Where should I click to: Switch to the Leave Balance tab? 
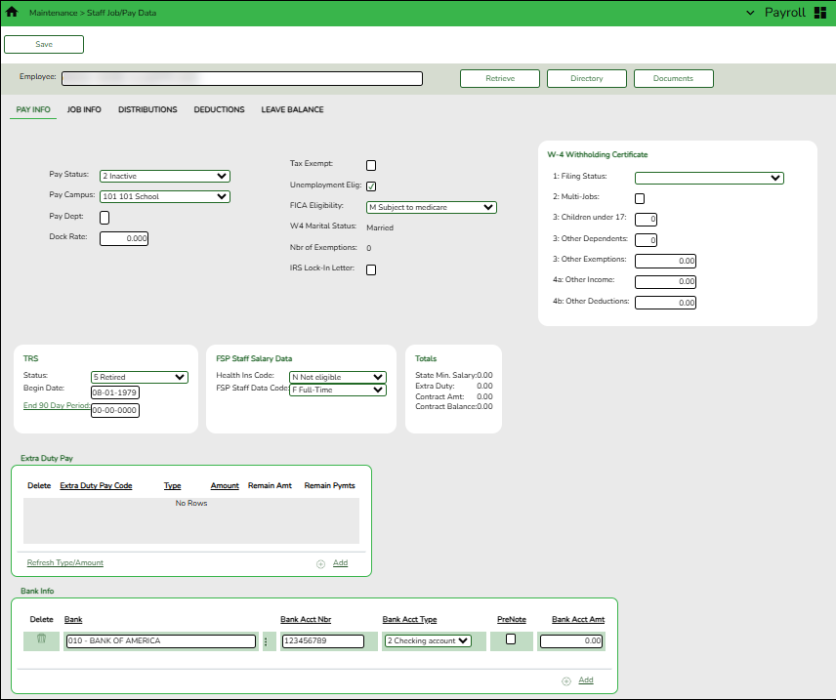(292, 109)
